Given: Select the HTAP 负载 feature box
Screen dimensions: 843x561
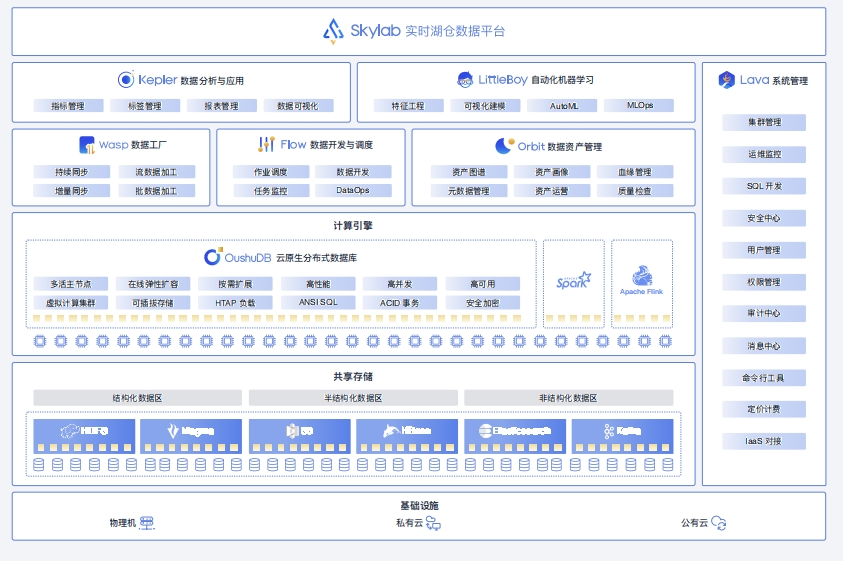Looking at the screenshot, I should pyautogui.click(x=235, y=303).
